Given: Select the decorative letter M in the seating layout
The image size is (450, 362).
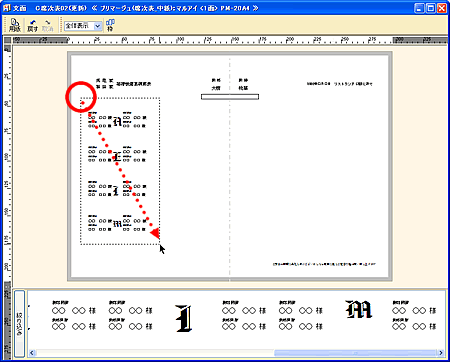Looking at the screenshot, I should pos(117,224).
